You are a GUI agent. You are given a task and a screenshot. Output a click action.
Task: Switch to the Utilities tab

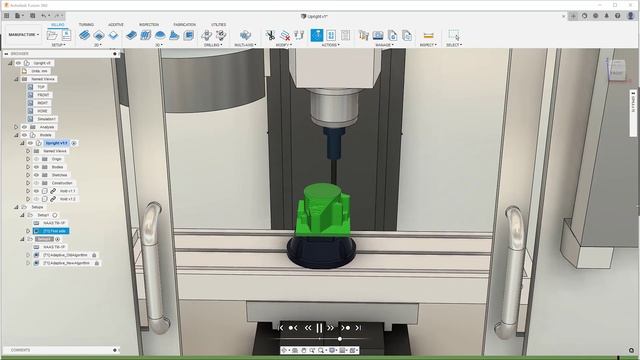[219, 25]
